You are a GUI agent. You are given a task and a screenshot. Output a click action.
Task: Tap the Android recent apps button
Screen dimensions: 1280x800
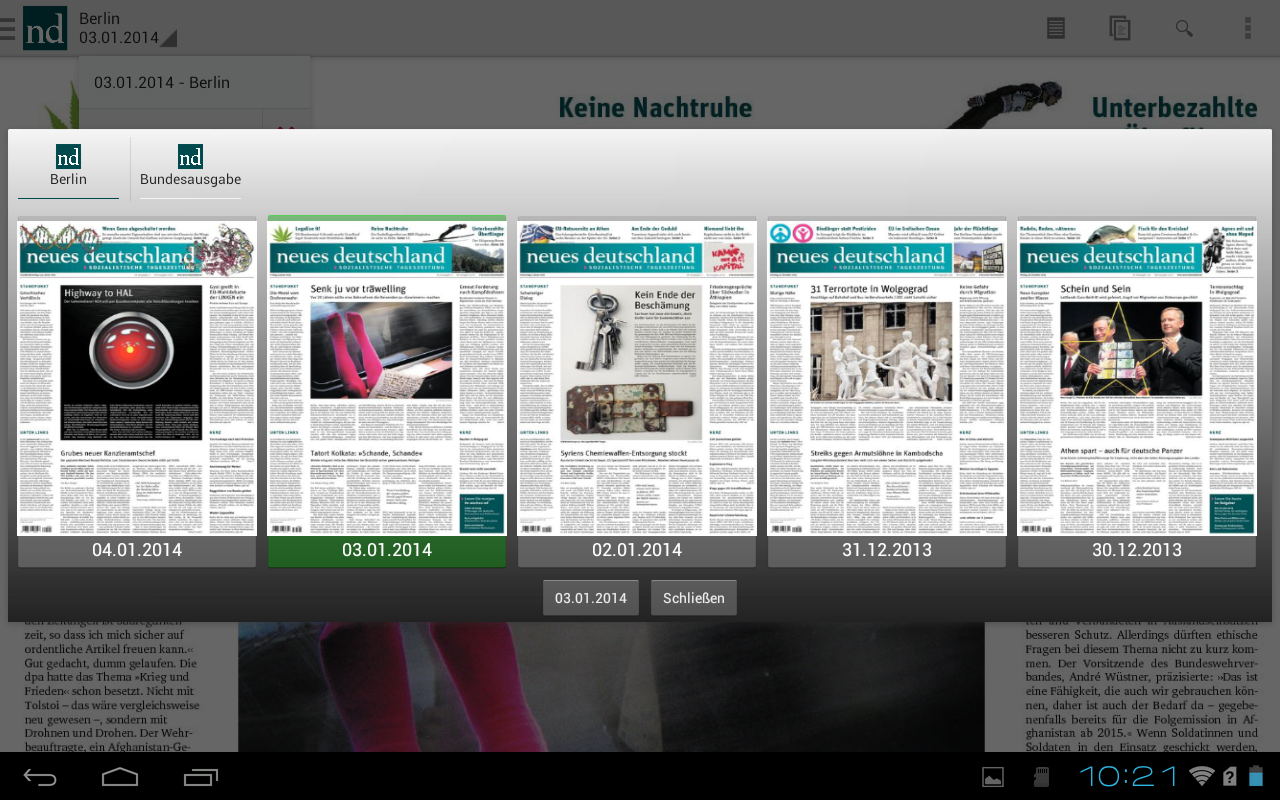tap(201, 777)
